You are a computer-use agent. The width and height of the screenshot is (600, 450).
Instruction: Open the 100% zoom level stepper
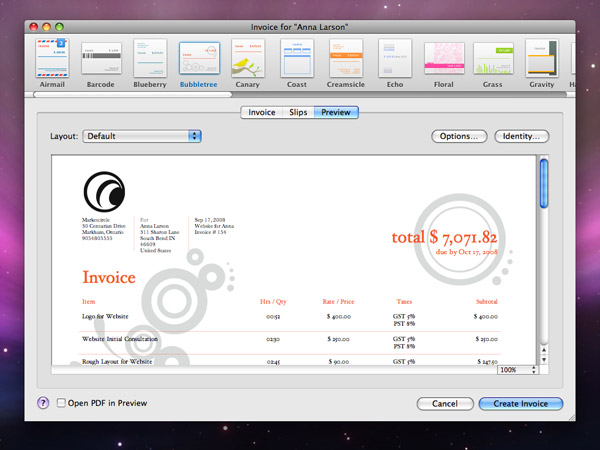point(518,370)
